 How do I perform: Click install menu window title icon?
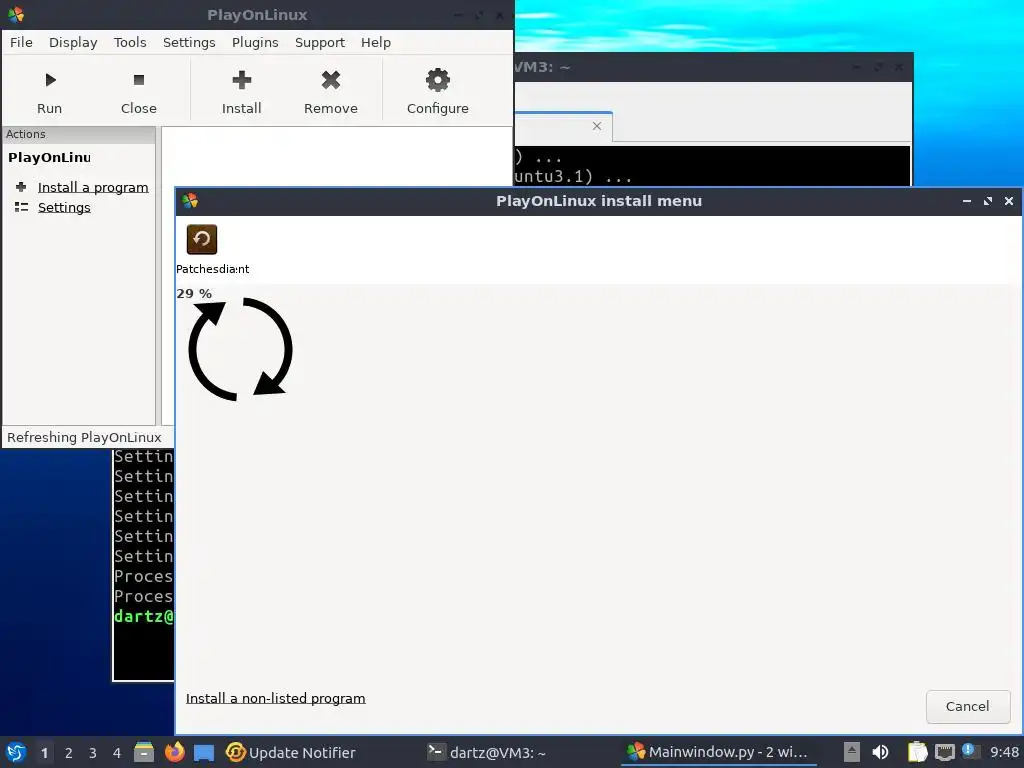(x=190, y=200)
